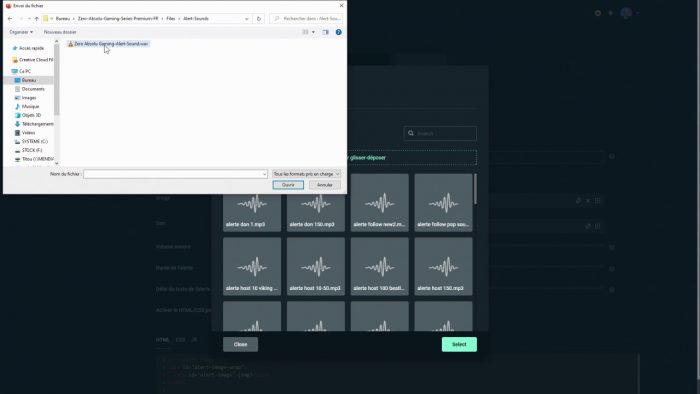Click the Ouvrir button
This screenshot has width=700, height=394.
pyautogui.click(x=288, y=185)
